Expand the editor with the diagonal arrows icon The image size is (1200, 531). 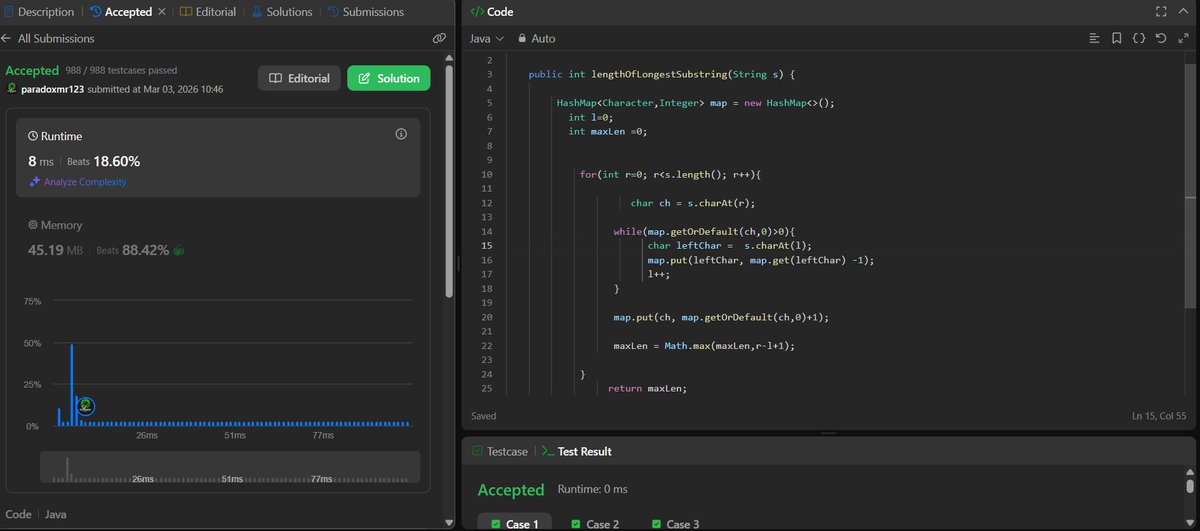pos(1183,38)
